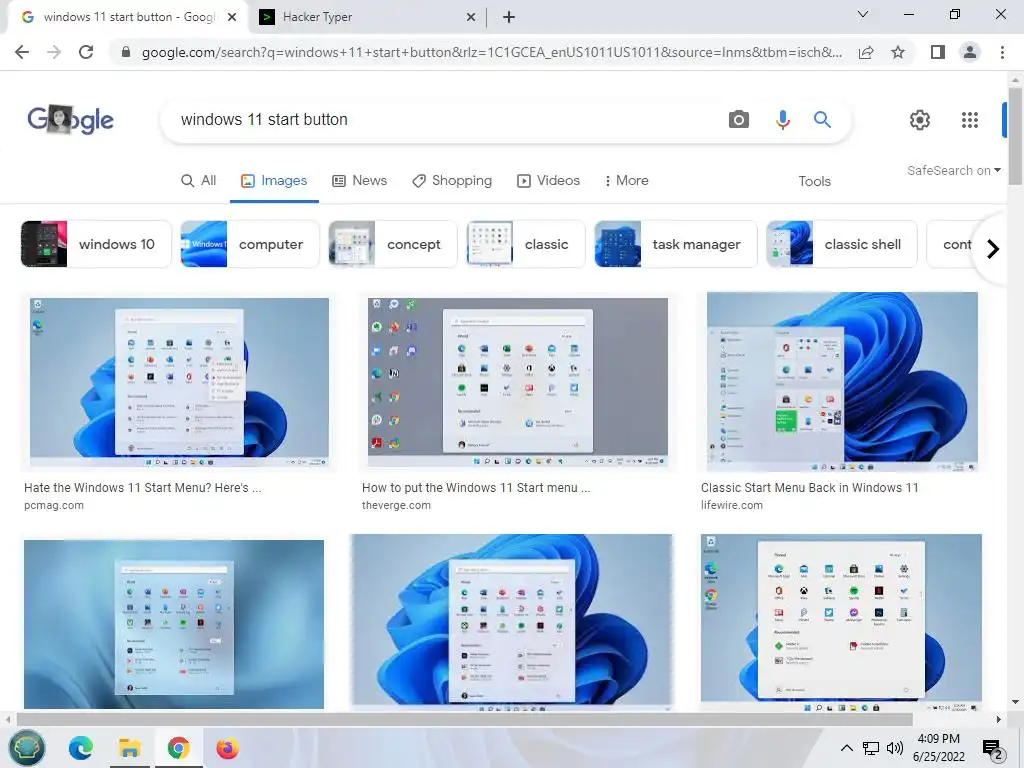Launch Firefox from the taskbar
Image resolution: width=1024 pixels, height=768 pixels.
227,748
